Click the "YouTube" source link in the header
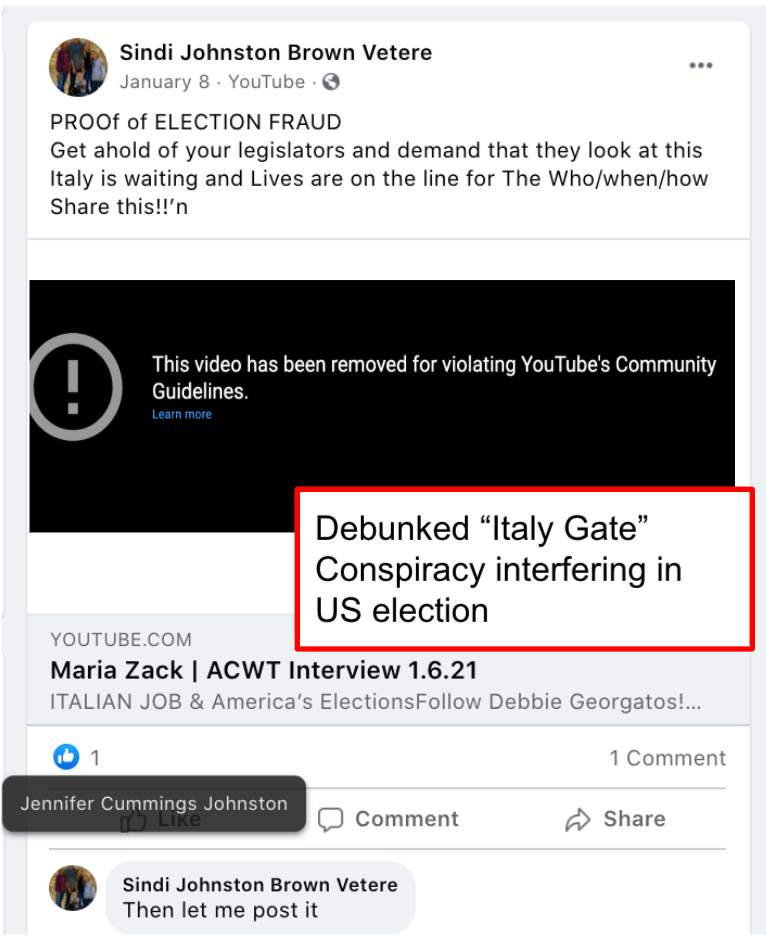 point(266,82)
